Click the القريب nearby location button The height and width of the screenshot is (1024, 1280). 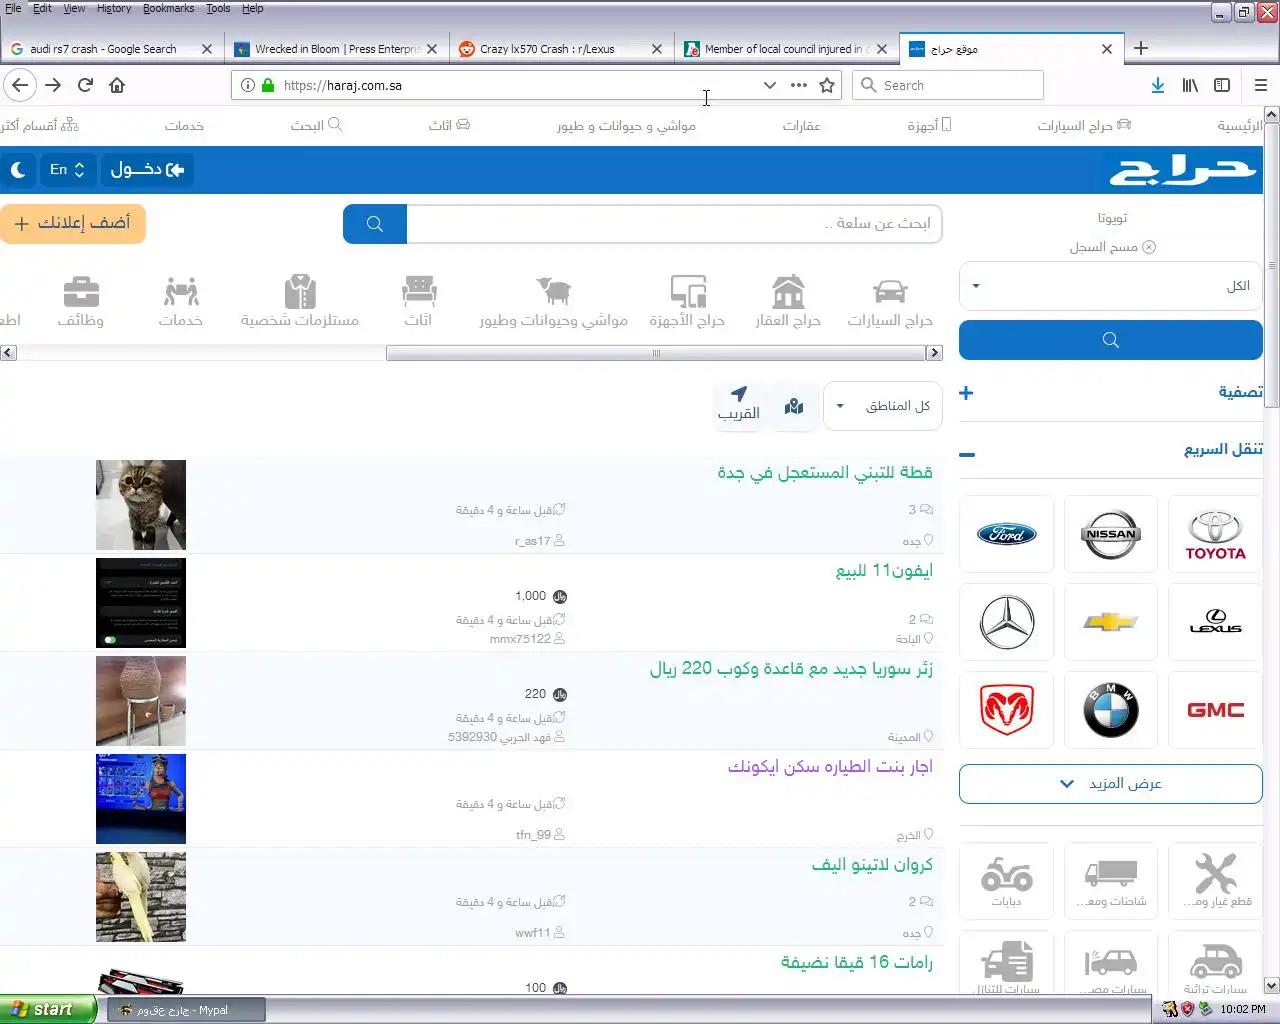tap(739, 404)
